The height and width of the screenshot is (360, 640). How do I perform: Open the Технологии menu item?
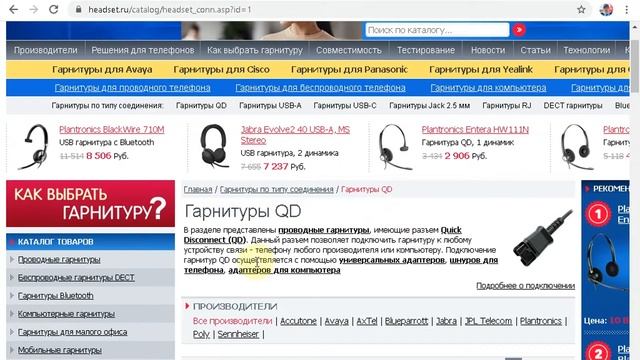click(x=587, y=50)
